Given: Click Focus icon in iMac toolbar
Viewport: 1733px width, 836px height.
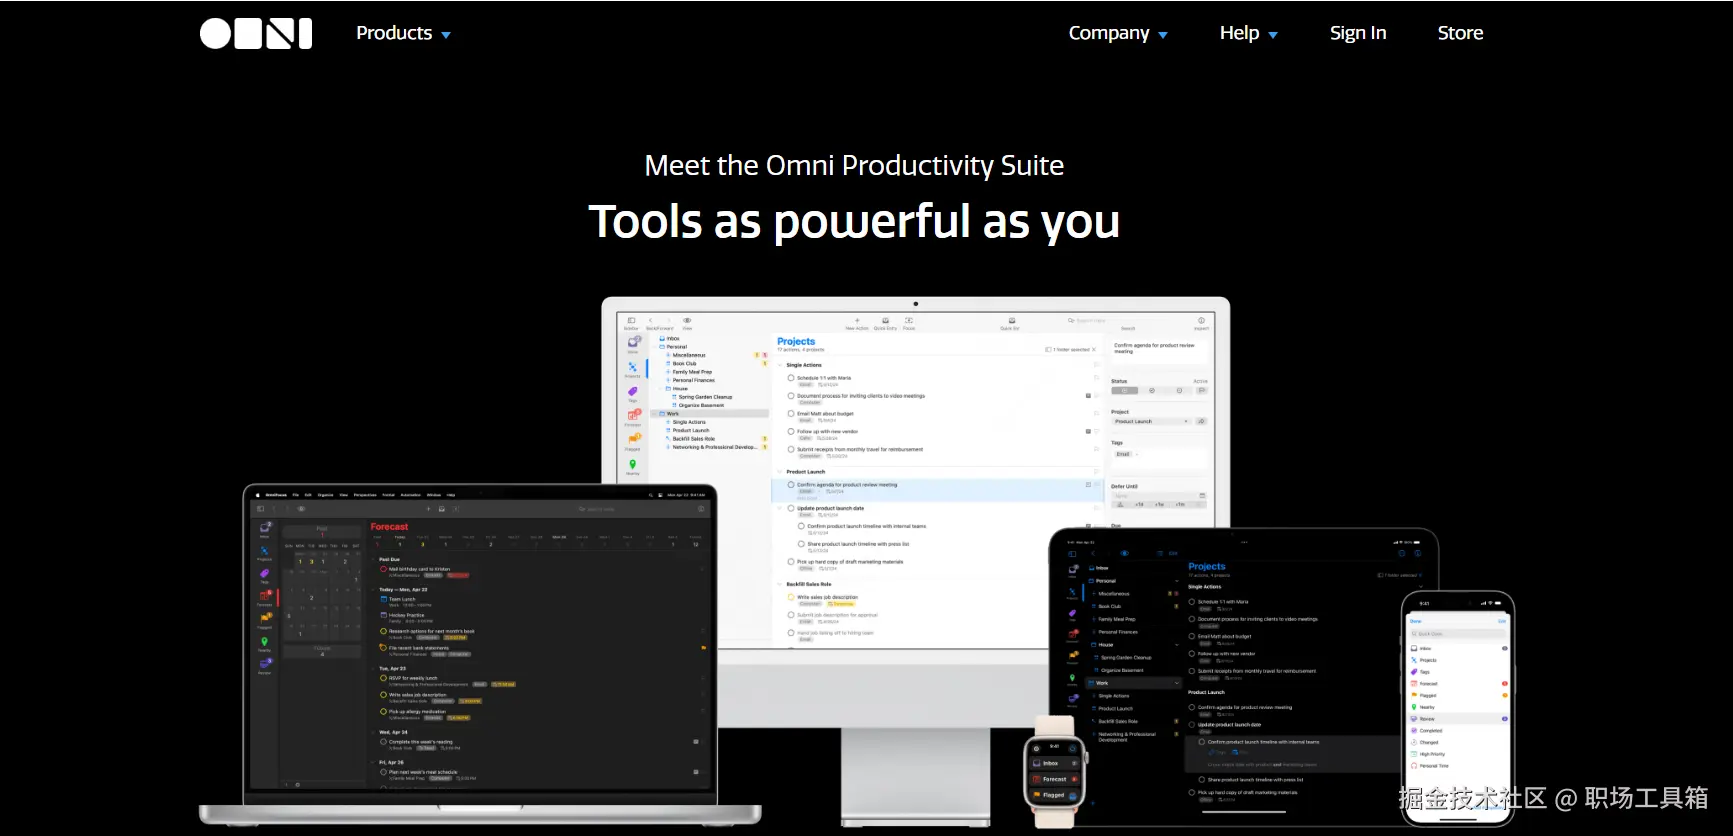Looking at the screenshot, I should pos(909,322).
